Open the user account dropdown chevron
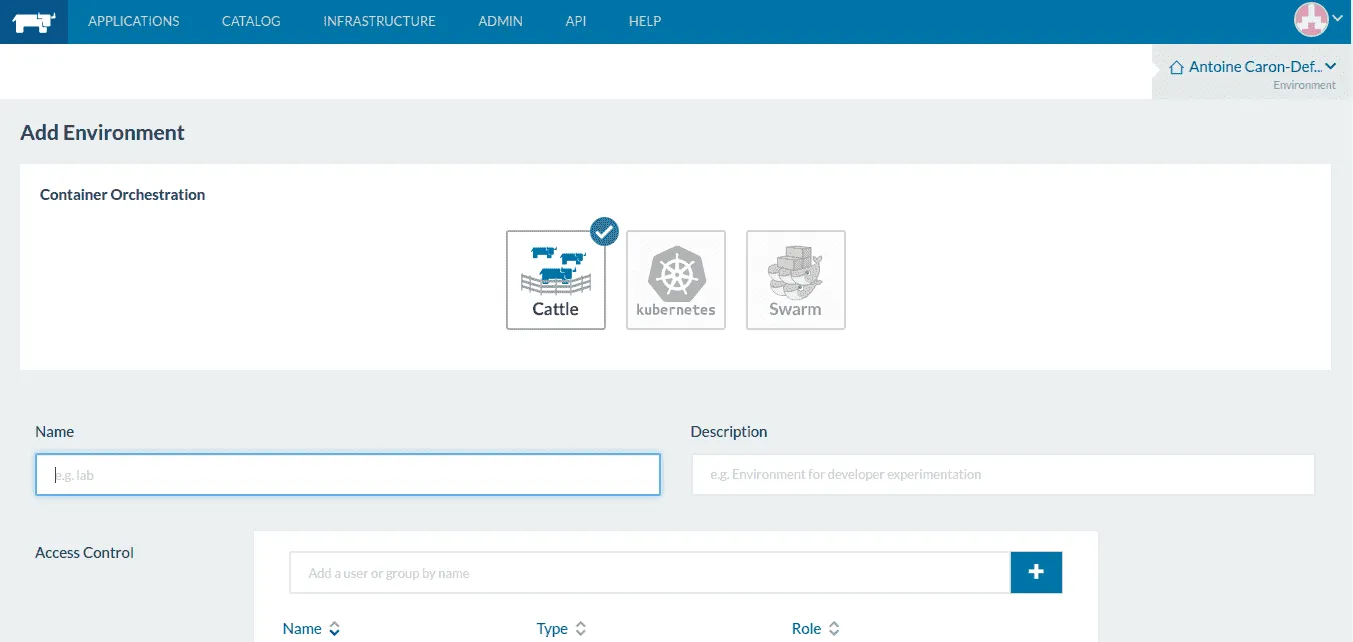This screenshot has width=1353, height=642. (1337, 19)
